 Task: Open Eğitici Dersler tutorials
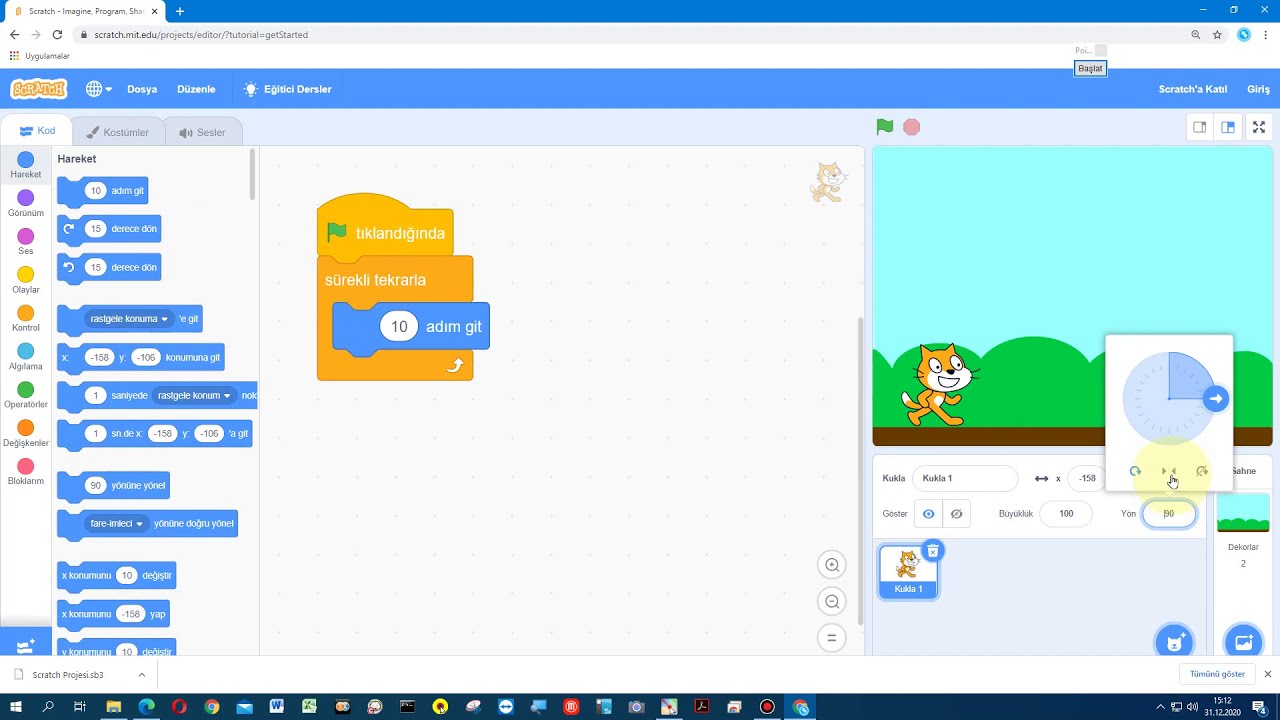point(288,89)
